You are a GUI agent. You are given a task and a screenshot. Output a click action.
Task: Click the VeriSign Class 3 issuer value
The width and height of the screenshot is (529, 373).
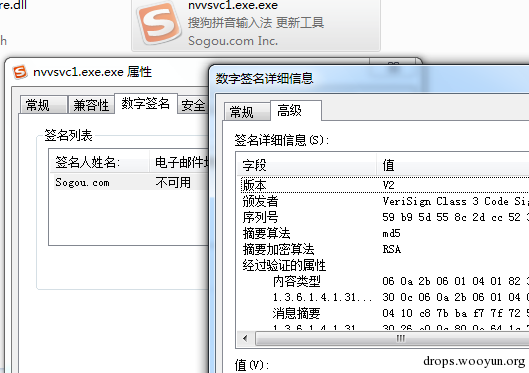coord(455,201)
